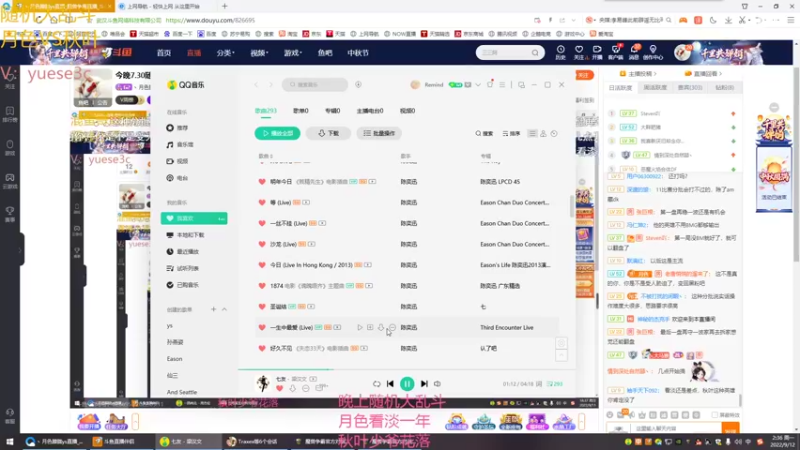Open the album Third Encounter Live
This screenshot has height=450, width=800.
(507, 328)
